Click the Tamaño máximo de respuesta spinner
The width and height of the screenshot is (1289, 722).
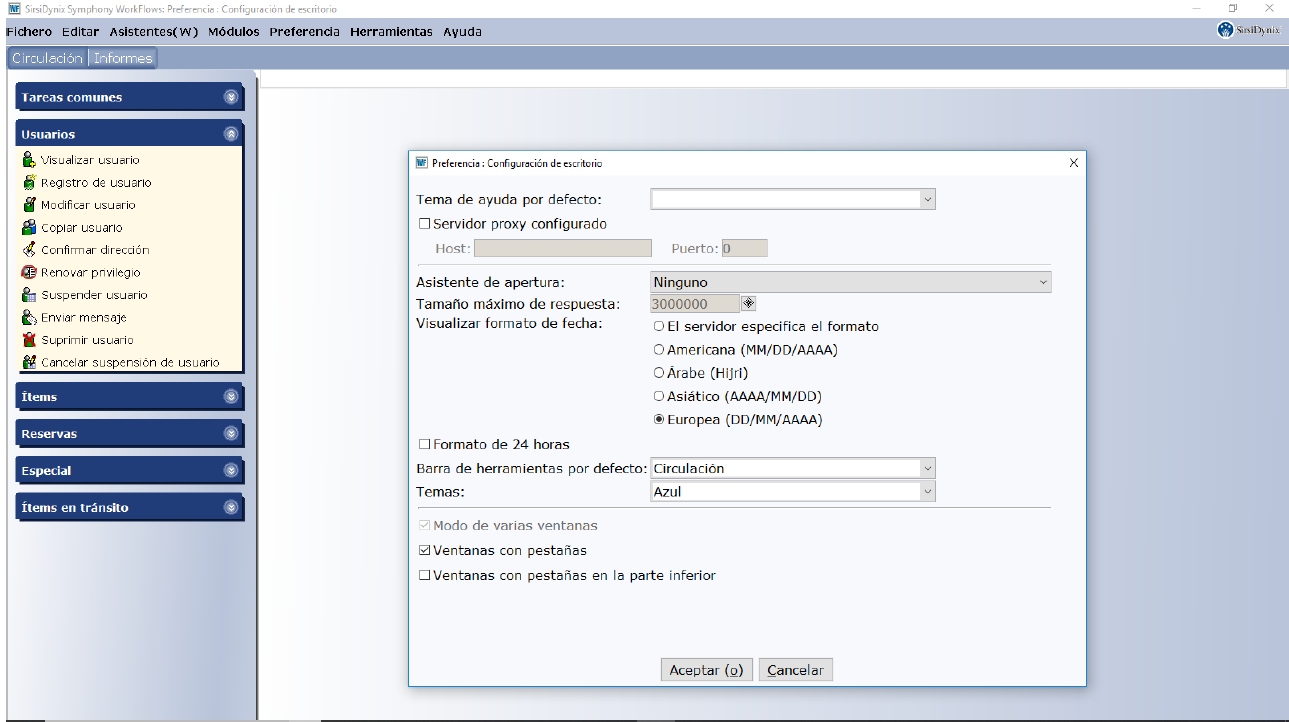pyautogui.click(x=748, y=304)
